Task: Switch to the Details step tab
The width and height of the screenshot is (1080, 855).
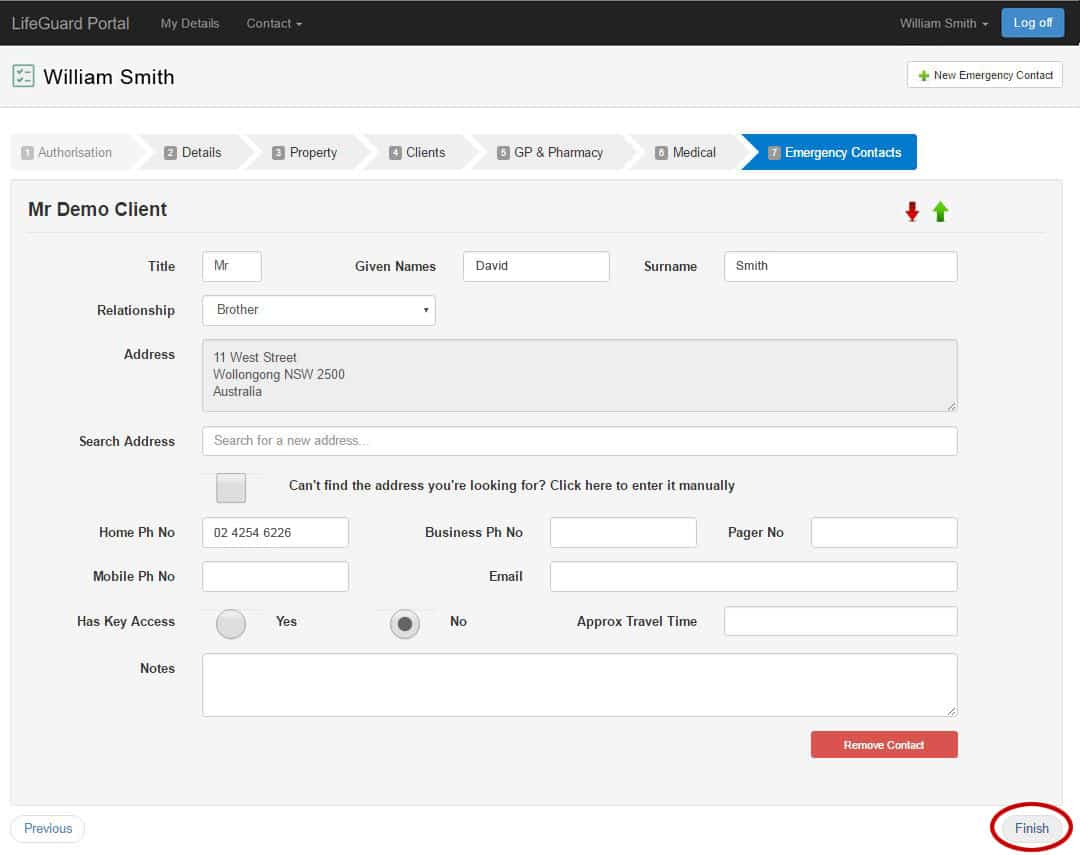Action: point(194,152)
